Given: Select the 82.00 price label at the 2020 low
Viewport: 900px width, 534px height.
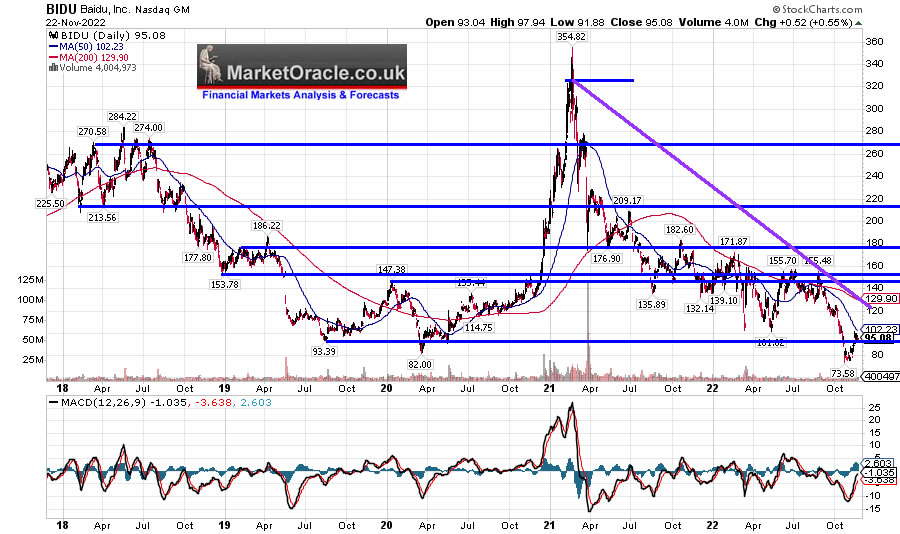Looking at the screenshot, I should point(420,365).
